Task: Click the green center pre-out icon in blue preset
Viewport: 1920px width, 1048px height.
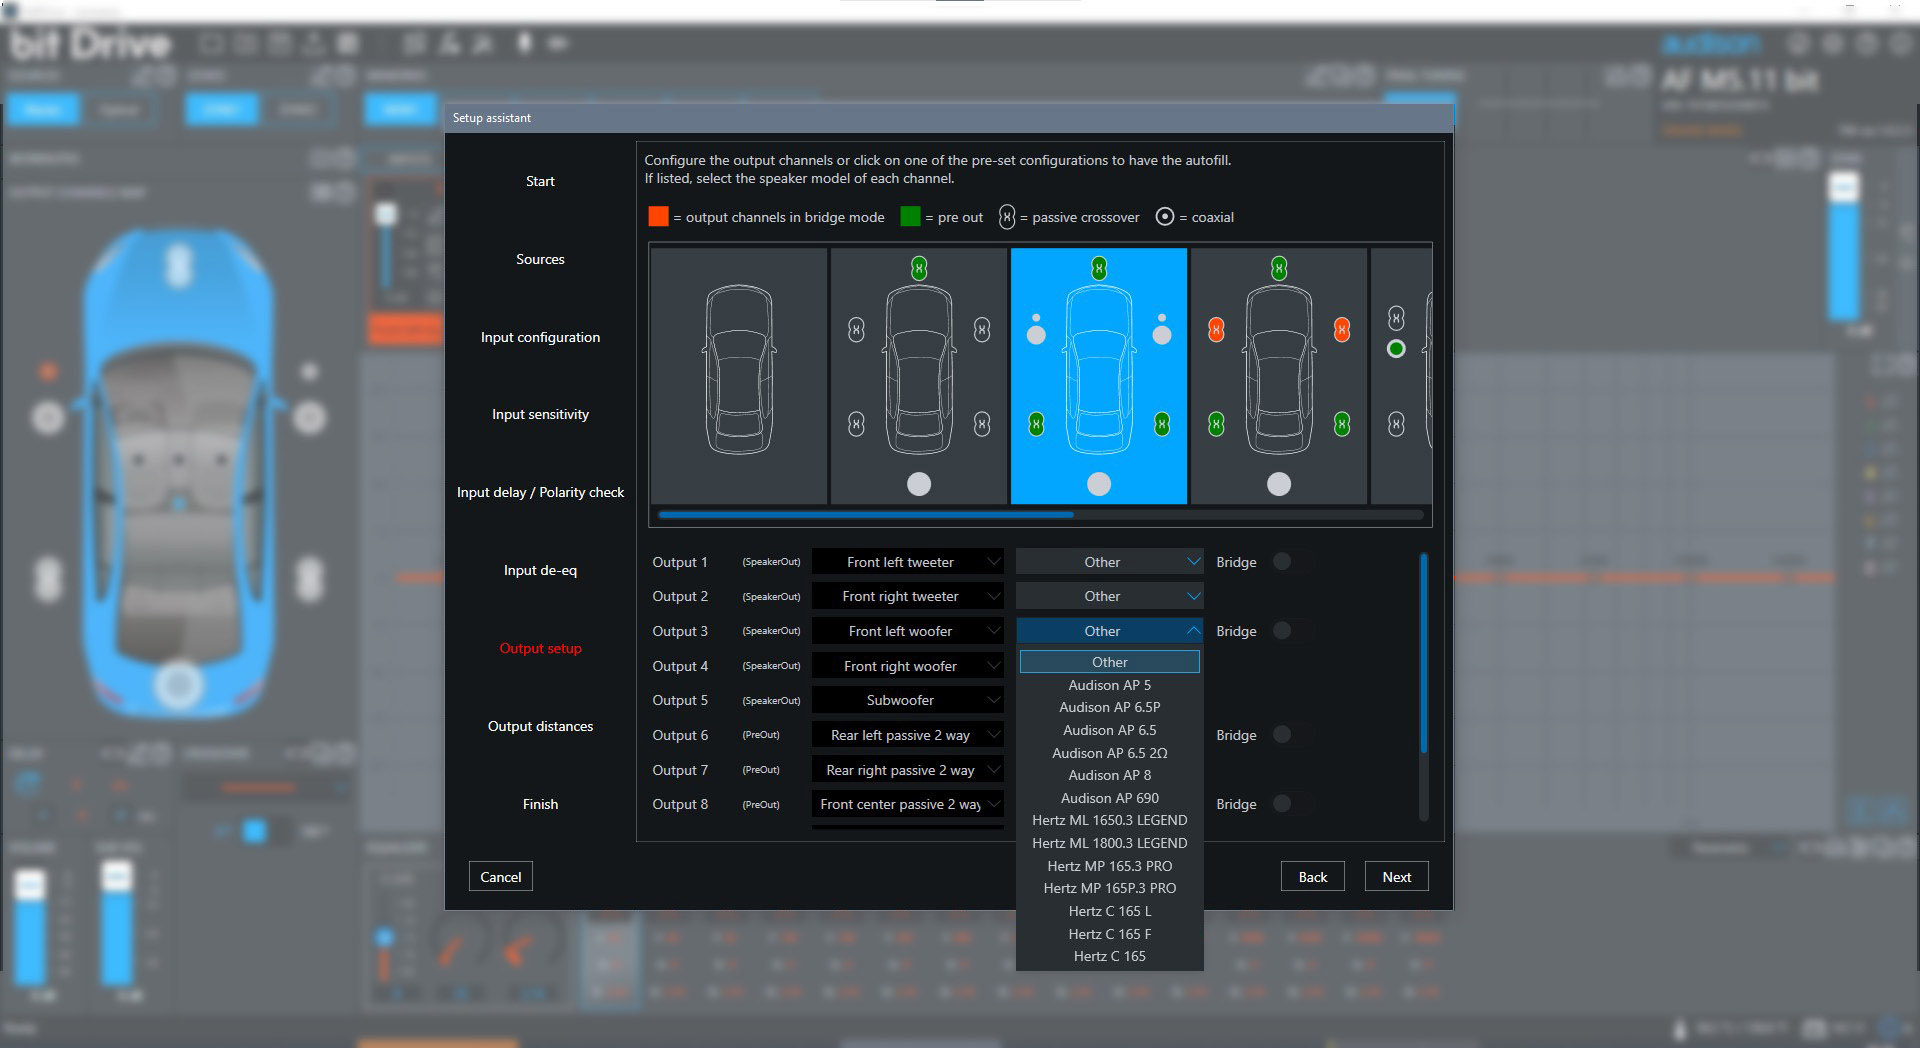Action: 1099,268
